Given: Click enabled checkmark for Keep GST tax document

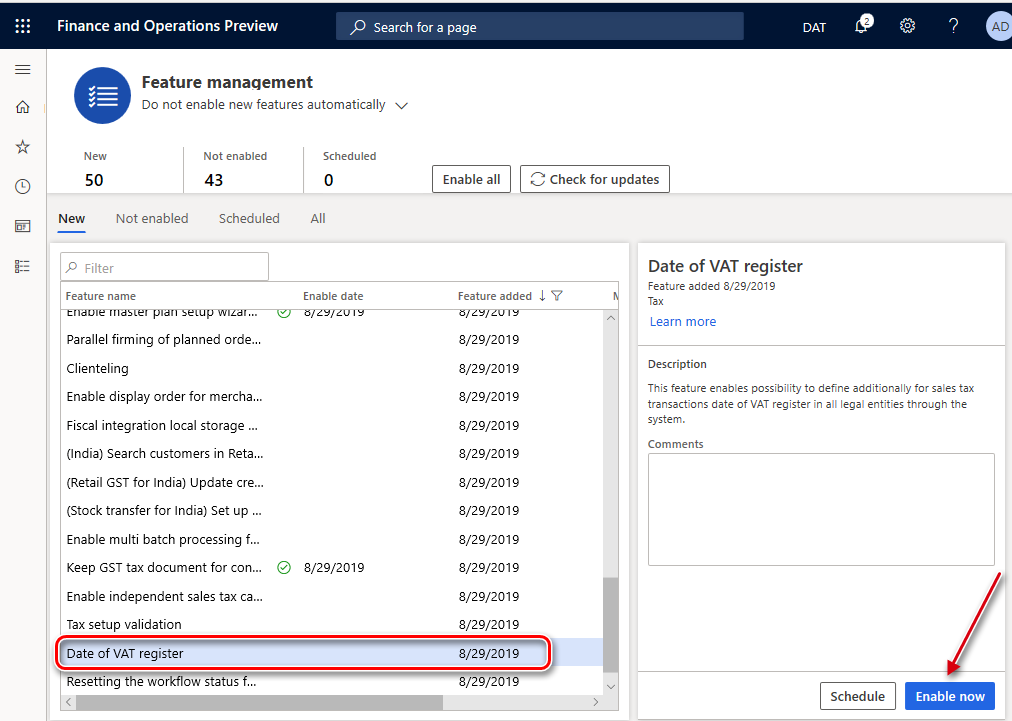Looking at the screenshot, I should (x=284, y=567).
